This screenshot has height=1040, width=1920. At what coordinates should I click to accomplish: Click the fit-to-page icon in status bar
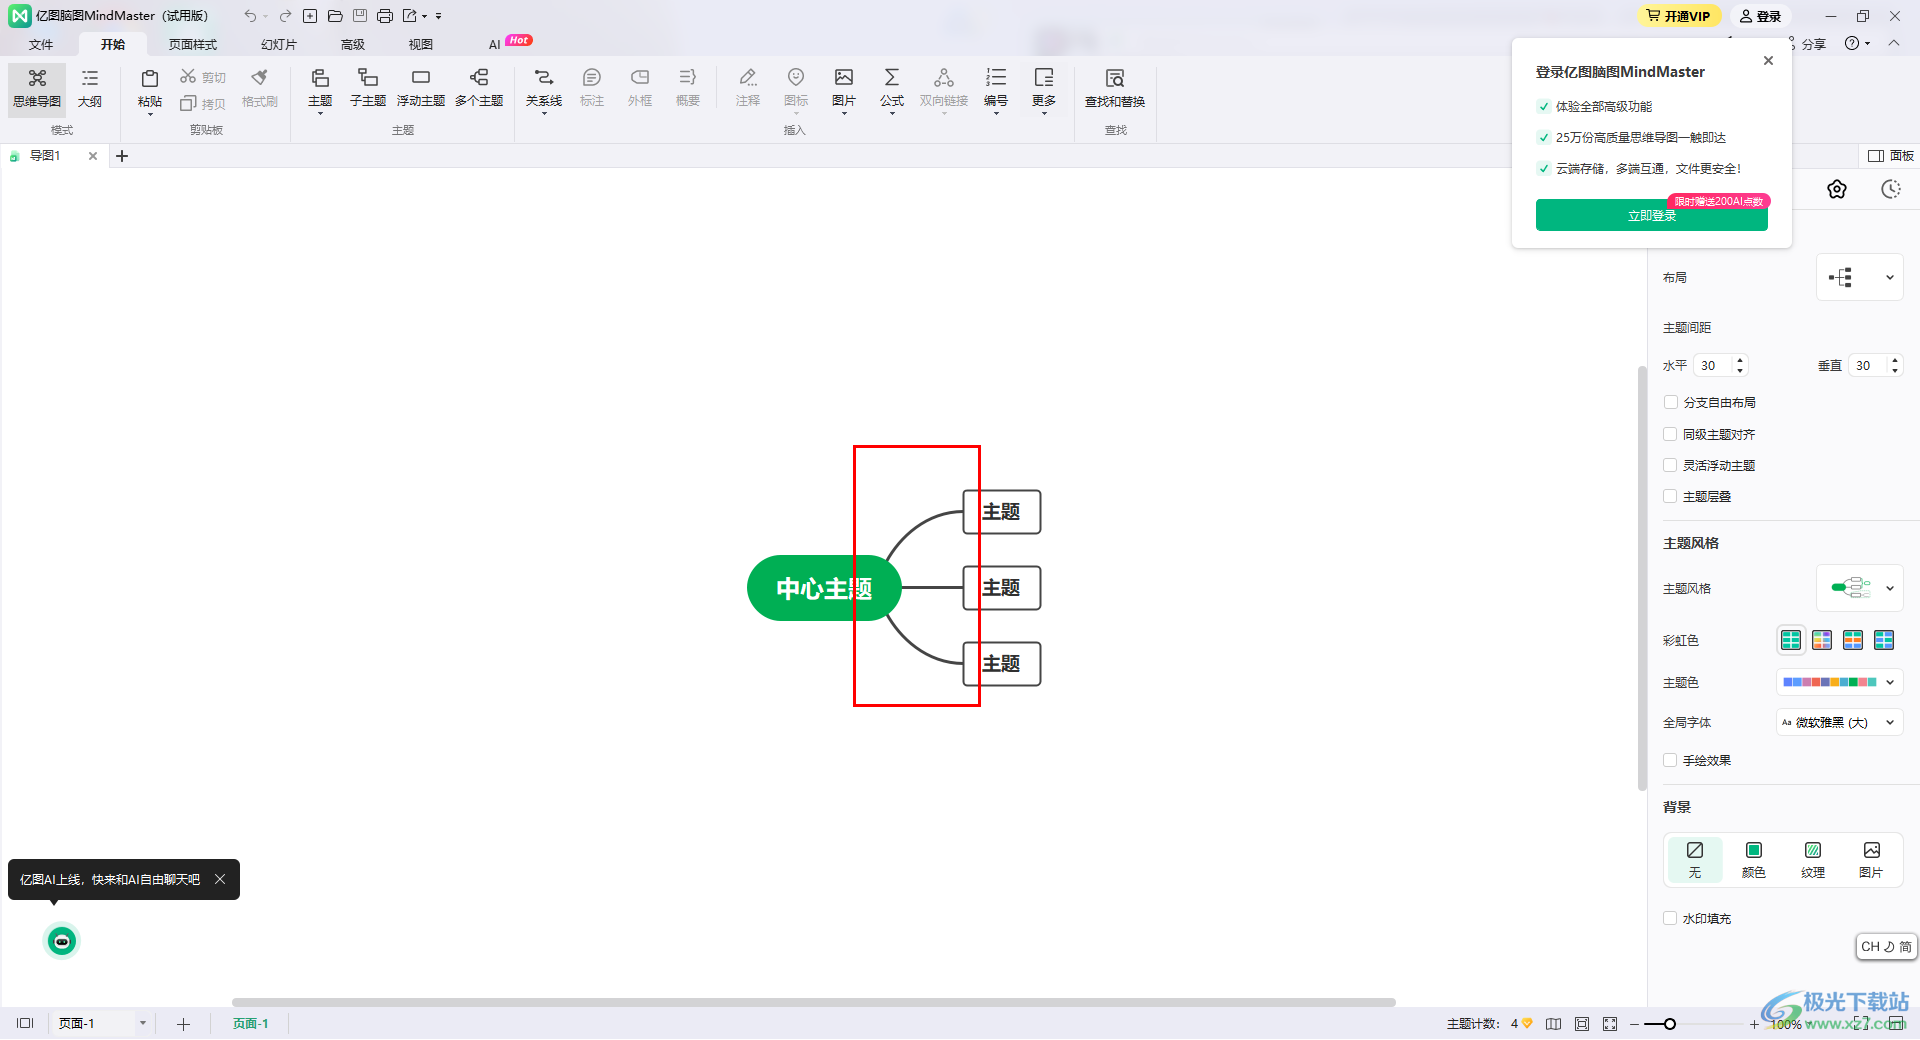[1582, 1024]
